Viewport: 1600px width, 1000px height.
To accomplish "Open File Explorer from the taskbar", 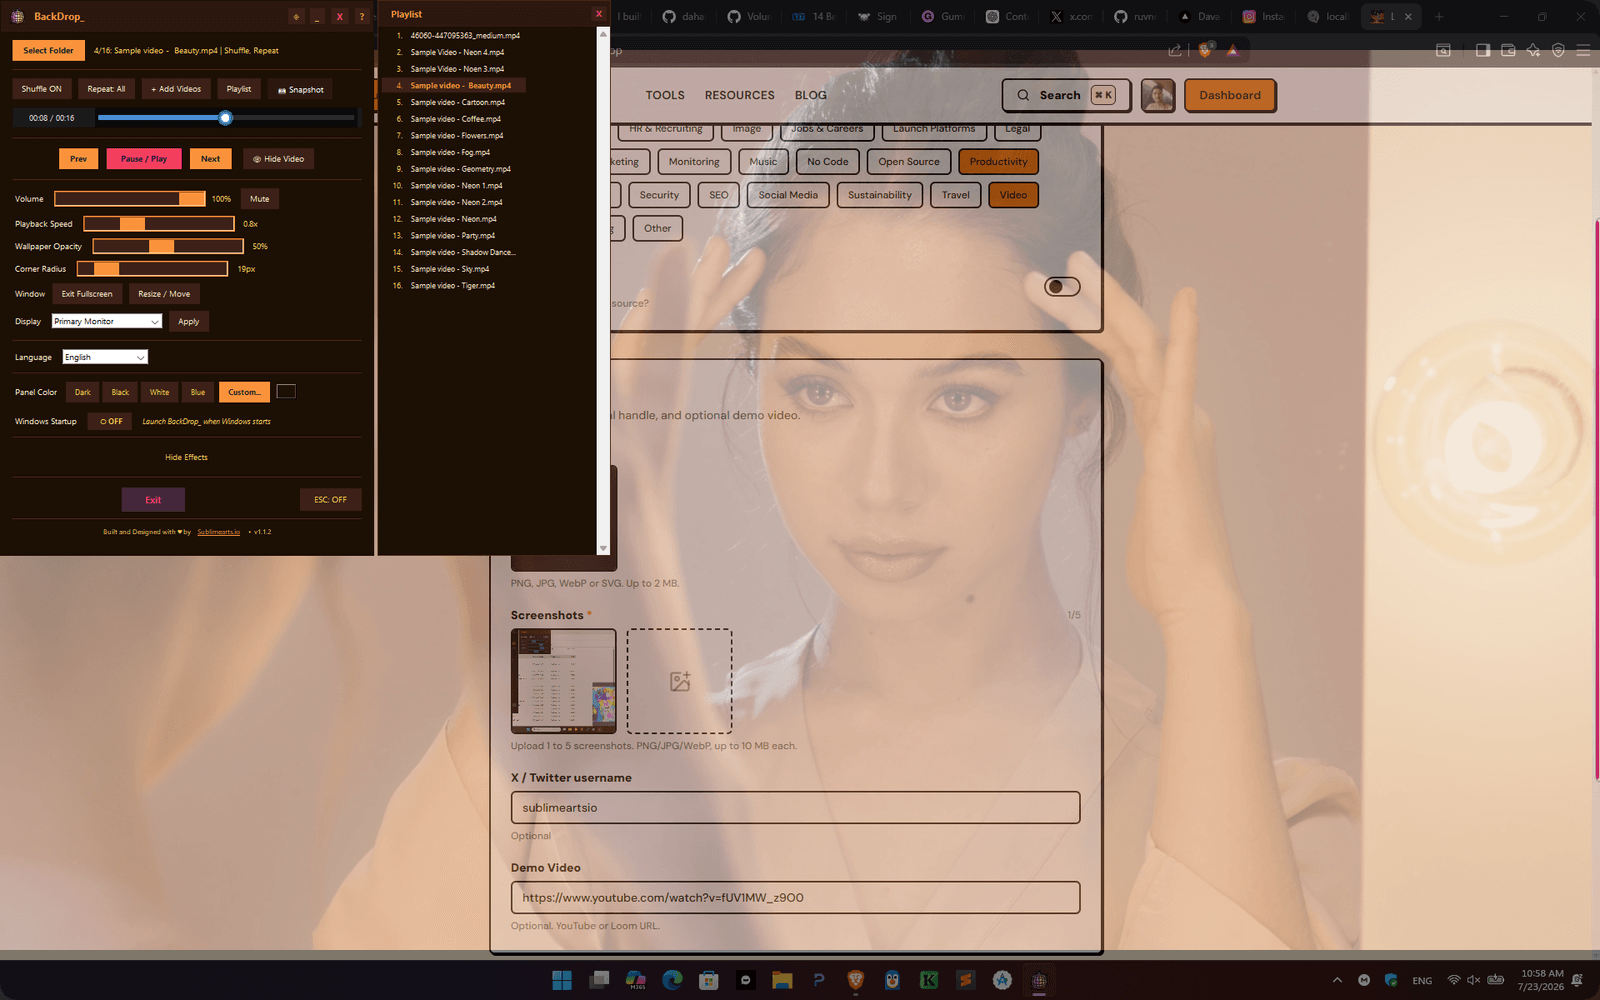I will (x=782, y=980).
